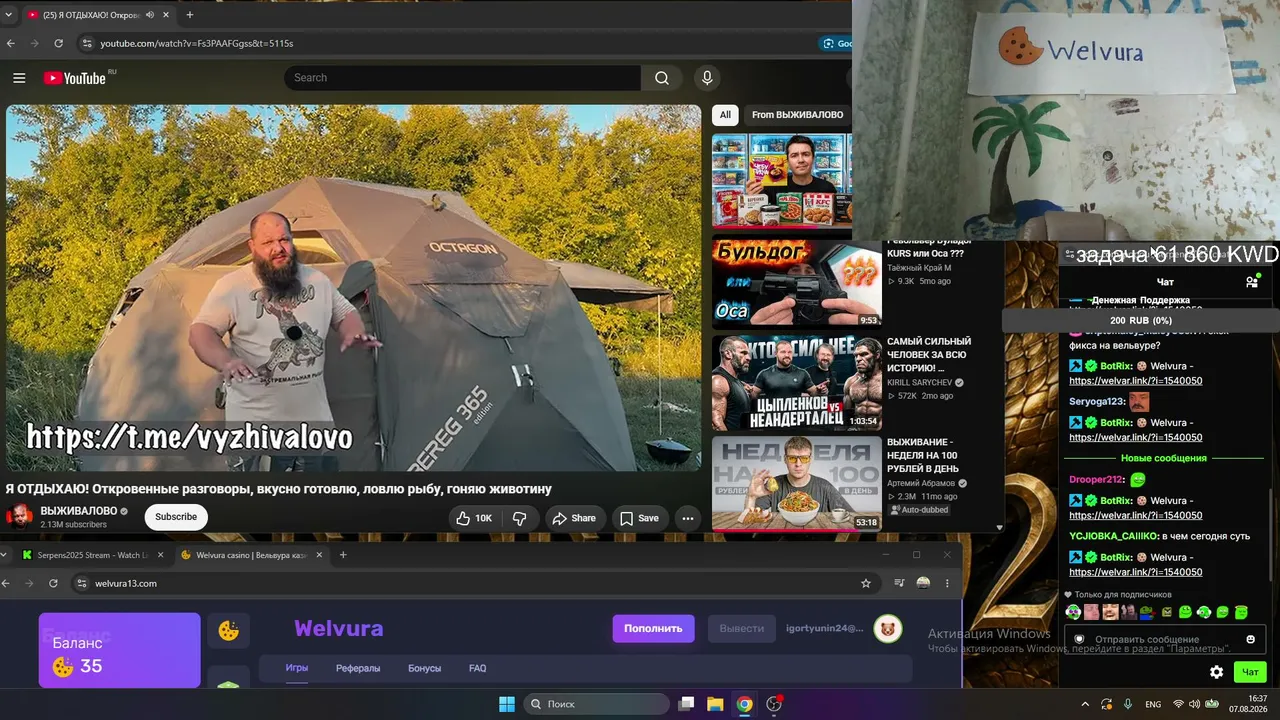The height and width of the screenshot is (720, 1280).
Task: Click the Отправить сообщение chat input
Action: click(x=1163, y=639)
